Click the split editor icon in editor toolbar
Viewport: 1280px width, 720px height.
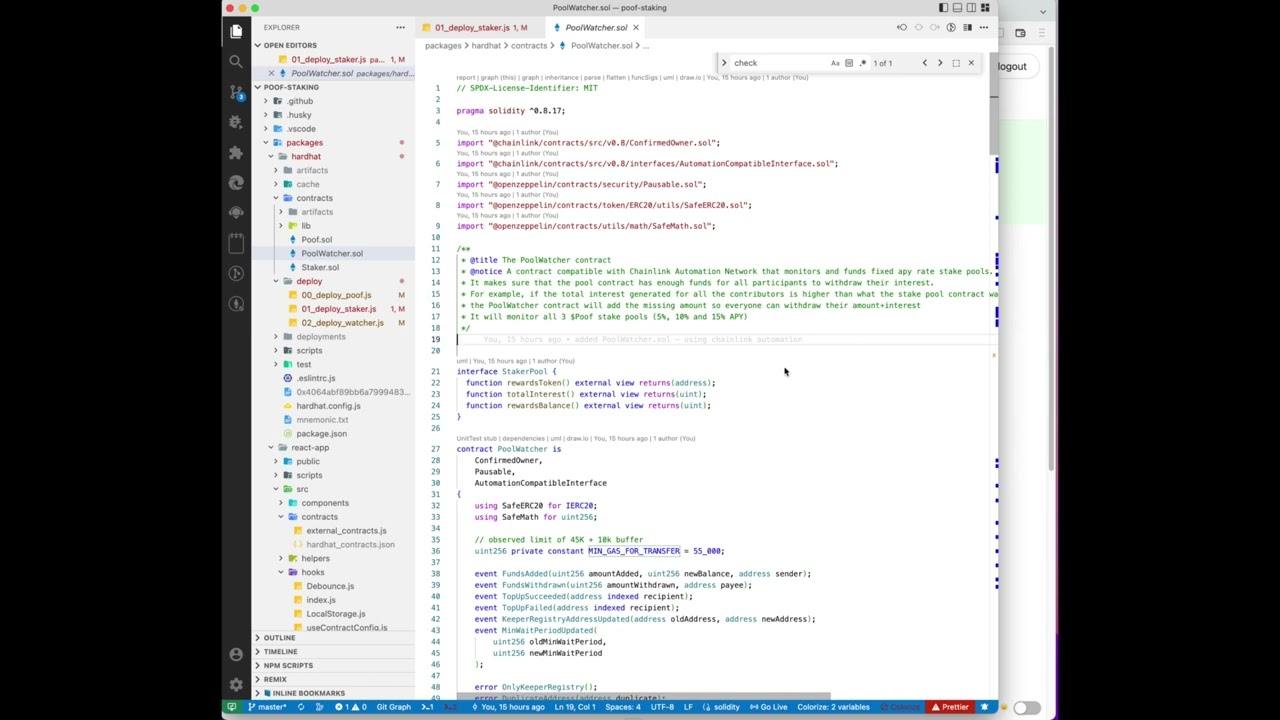(967, 27)
